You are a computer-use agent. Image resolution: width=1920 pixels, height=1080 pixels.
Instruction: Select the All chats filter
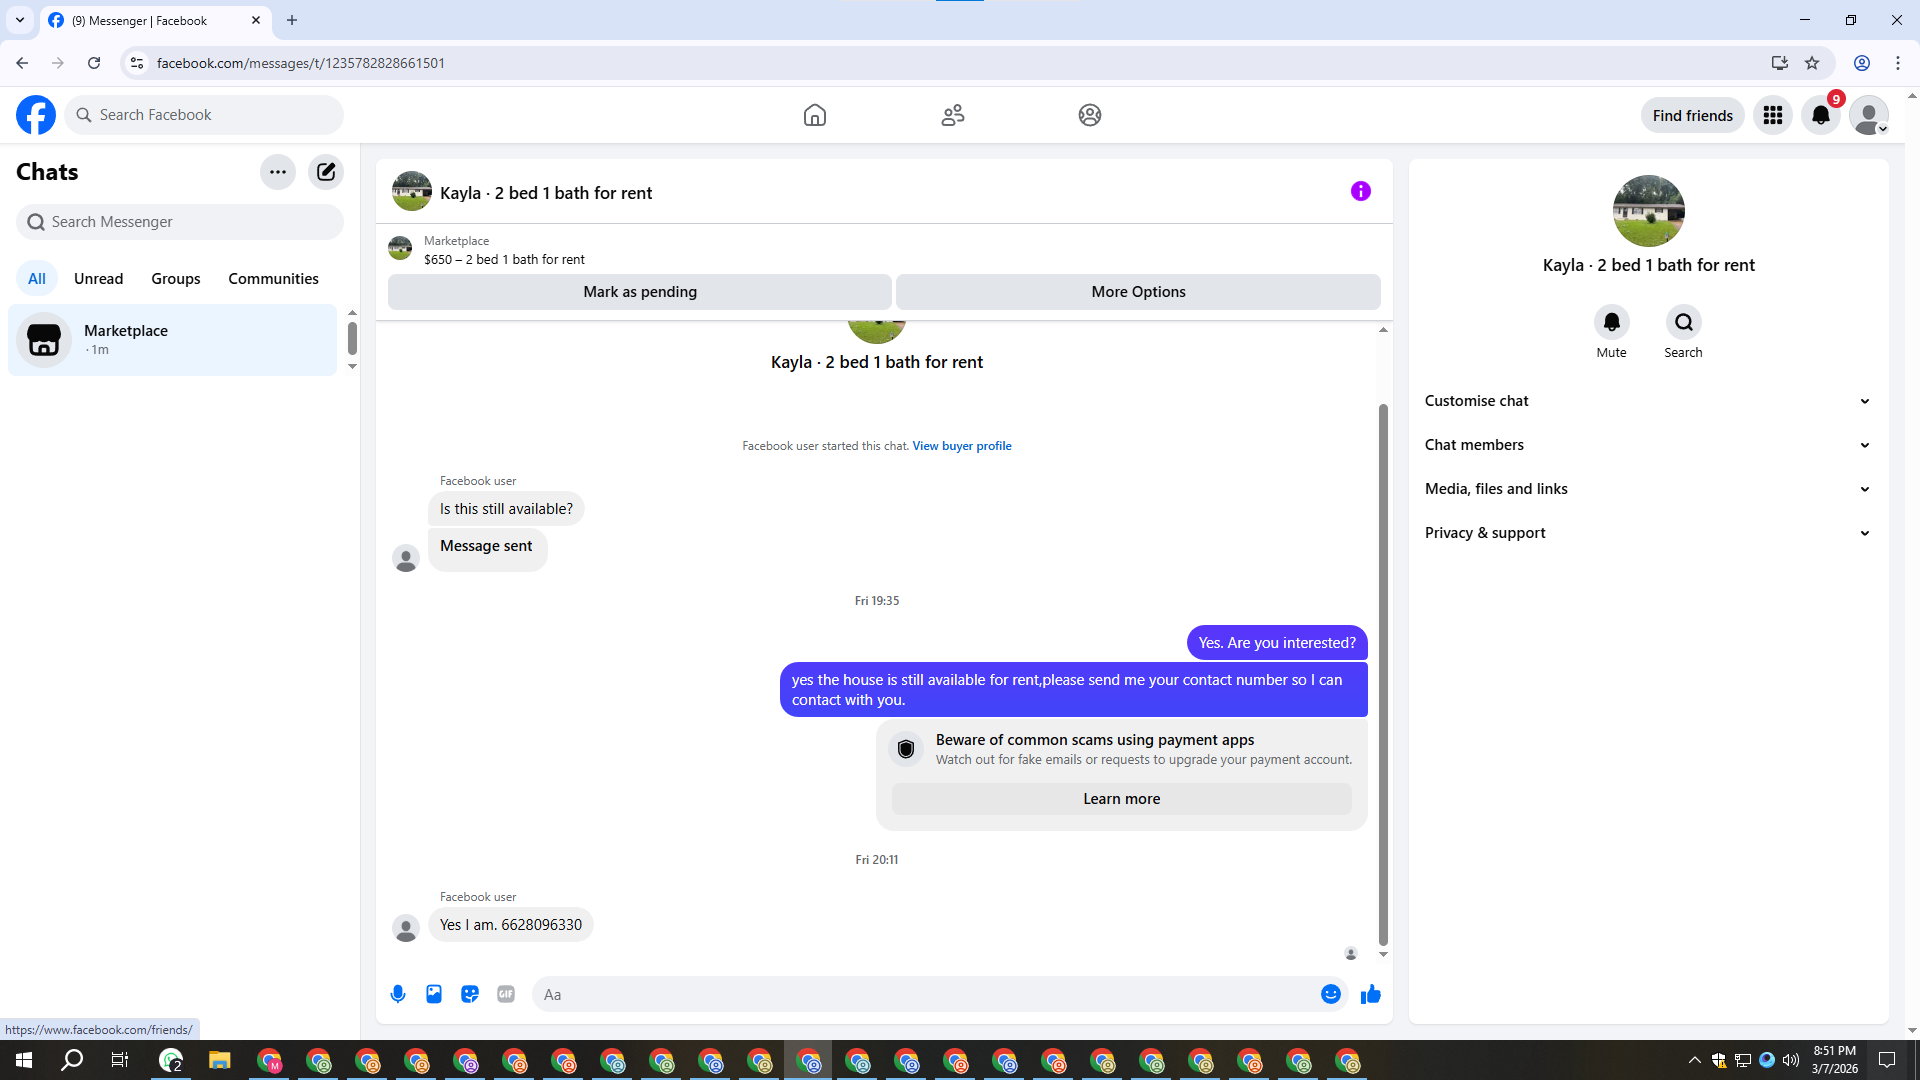pos(37,279)
